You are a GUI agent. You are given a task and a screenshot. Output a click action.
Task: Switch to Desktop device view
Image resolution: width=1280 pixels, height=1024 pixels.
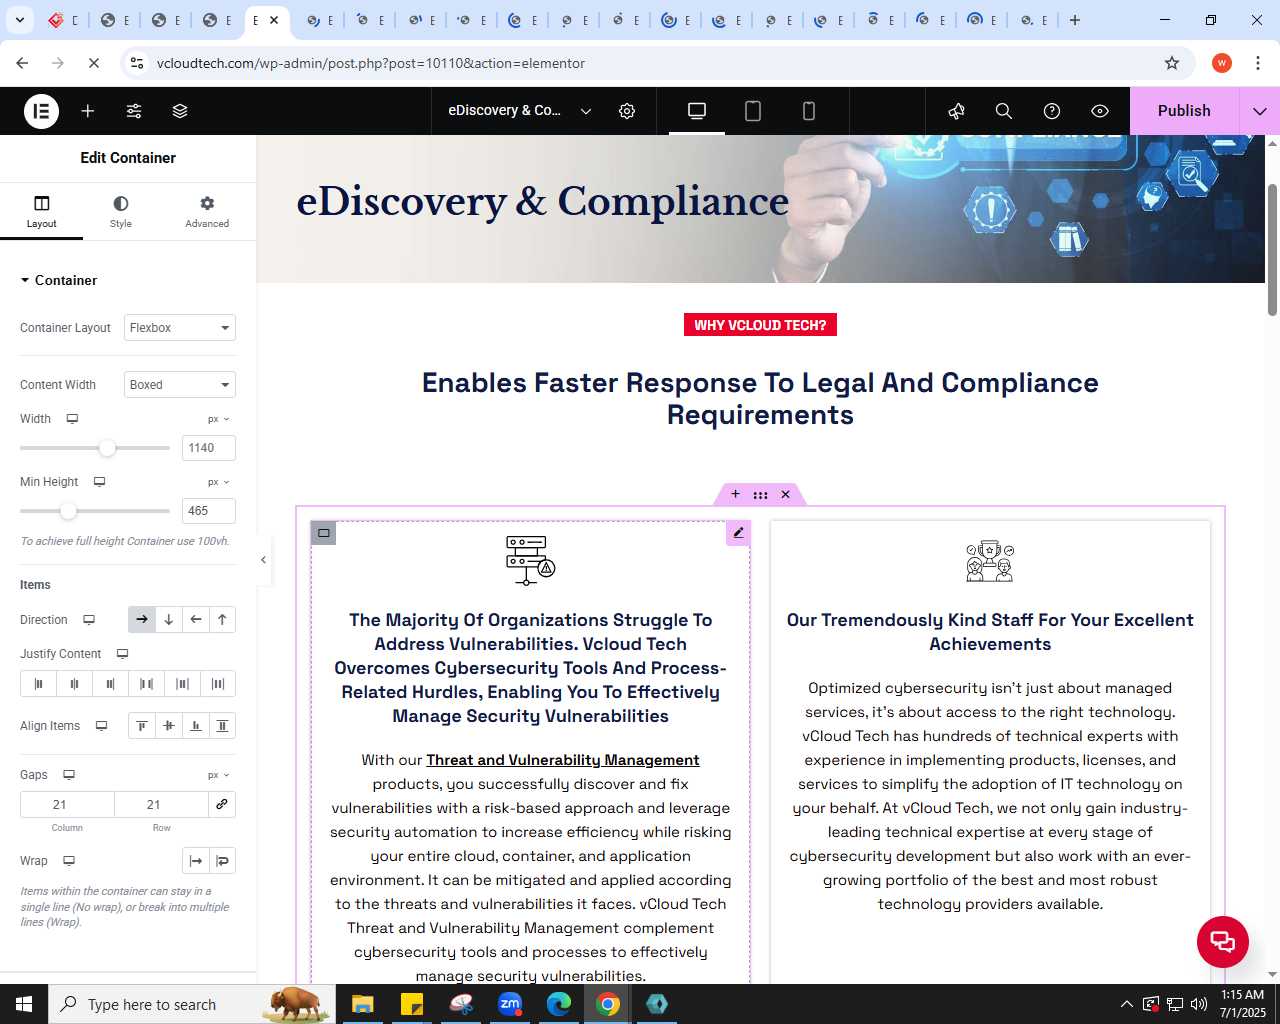click(697, 111)
